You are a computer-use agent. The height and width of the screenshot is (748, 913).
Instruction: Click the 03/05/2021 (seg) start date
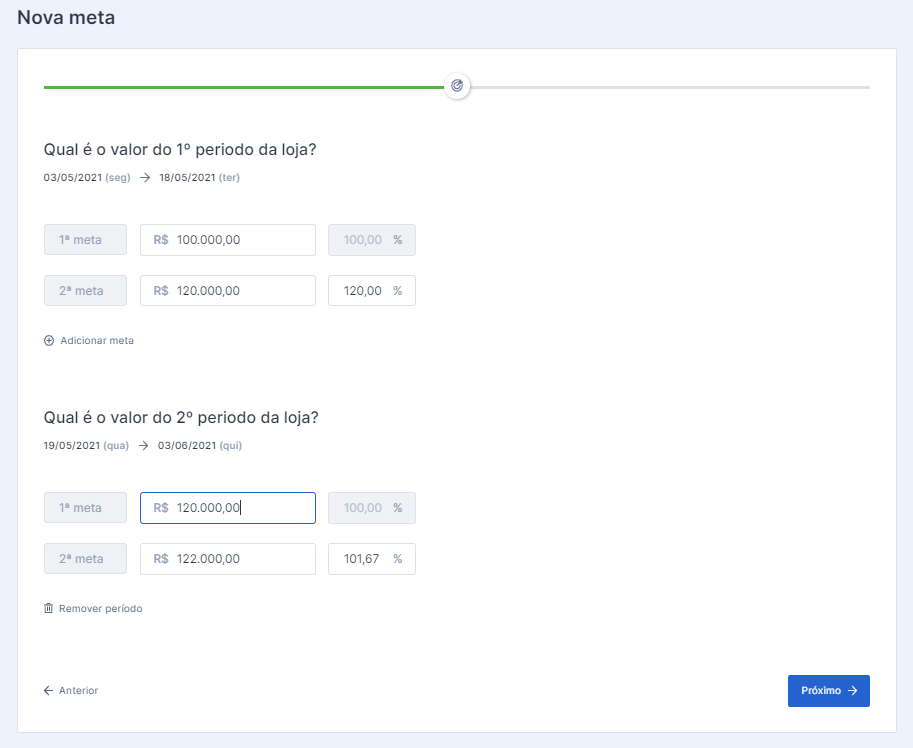click(77, 177)
